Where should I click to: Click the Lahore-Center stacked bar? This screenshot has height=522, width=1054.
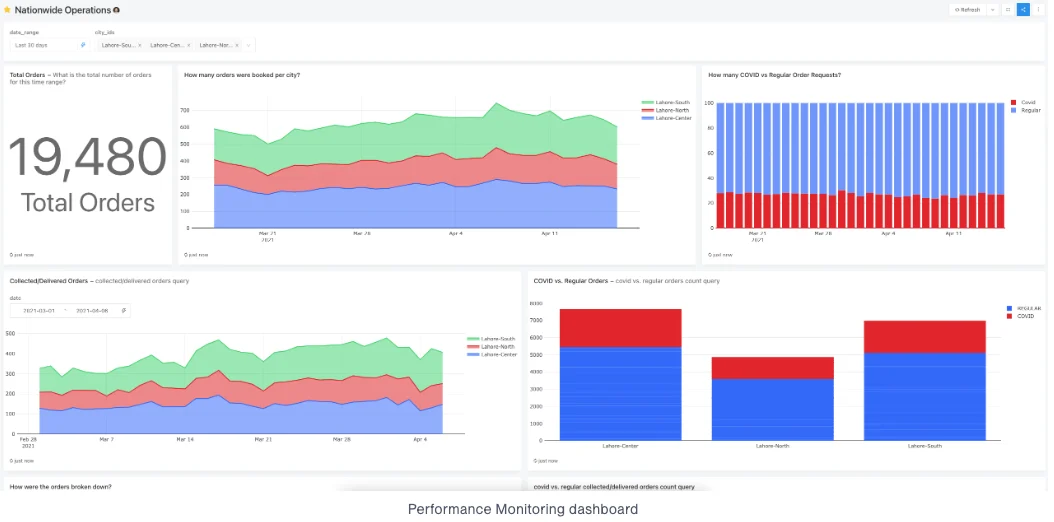pos(620,375)
